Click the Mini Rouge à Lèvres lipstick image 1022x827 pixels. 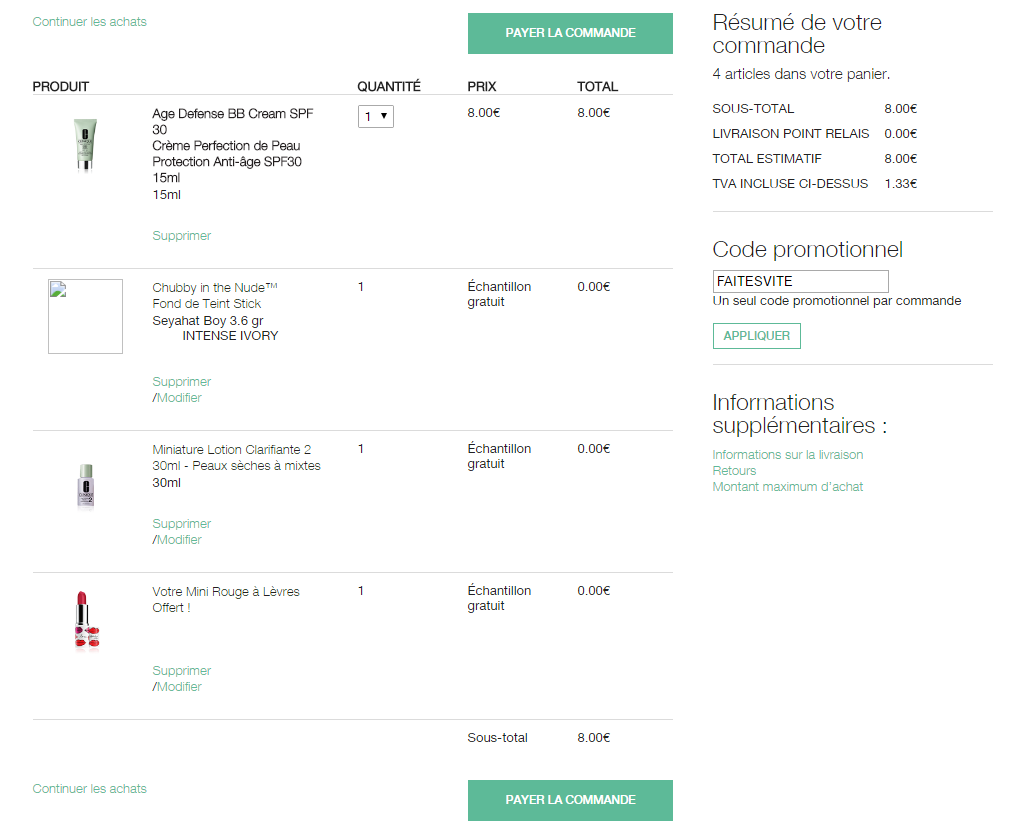coord(86,620)
